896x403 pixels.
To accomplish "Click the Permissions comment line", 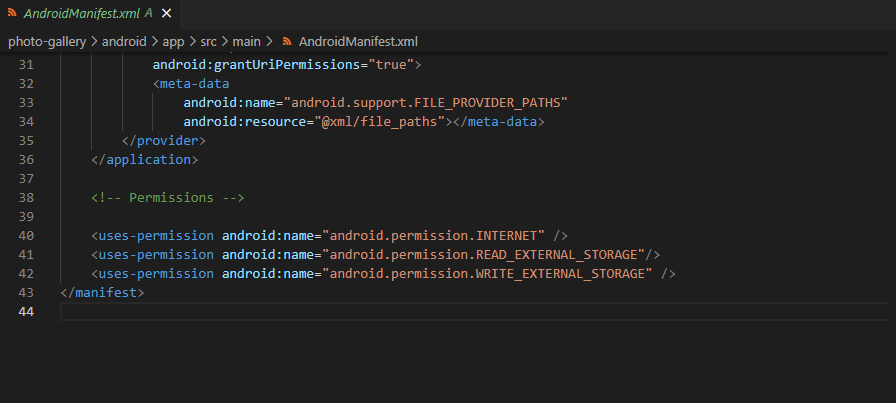I will click(168, 198).
